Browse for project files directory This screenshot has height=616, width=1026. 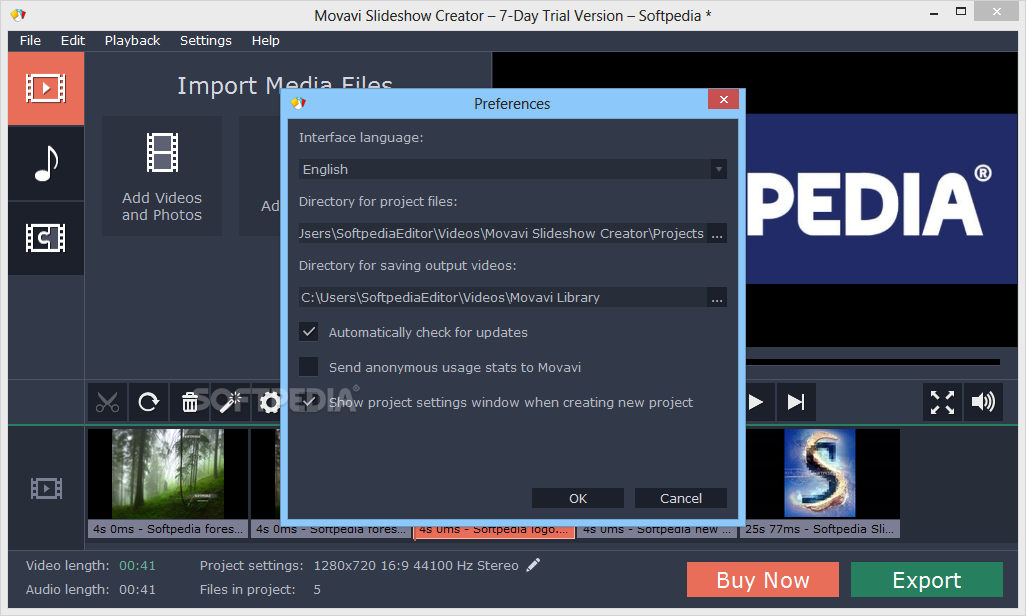(717, 234)
